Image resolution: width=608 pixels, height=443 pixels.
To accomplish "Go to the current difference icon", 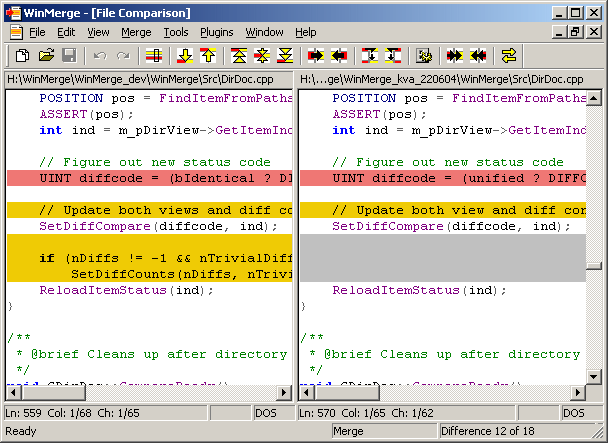I will 262,56.
